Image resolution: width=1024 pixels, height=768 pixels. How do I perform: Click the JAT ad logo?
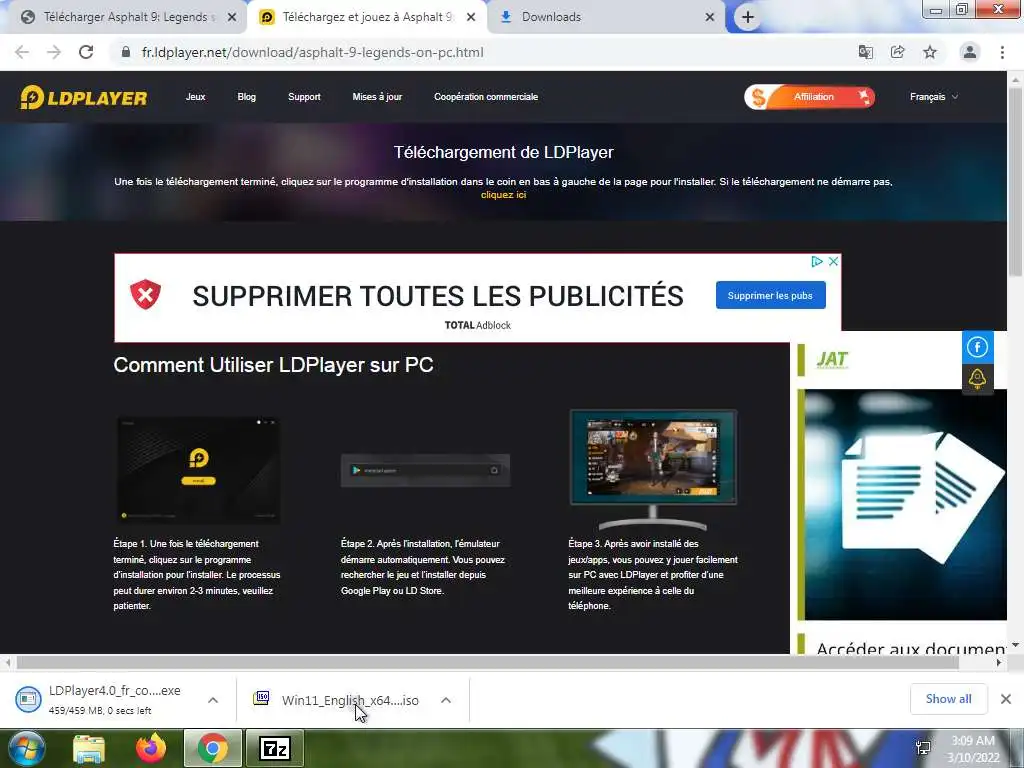click(832, 360)
